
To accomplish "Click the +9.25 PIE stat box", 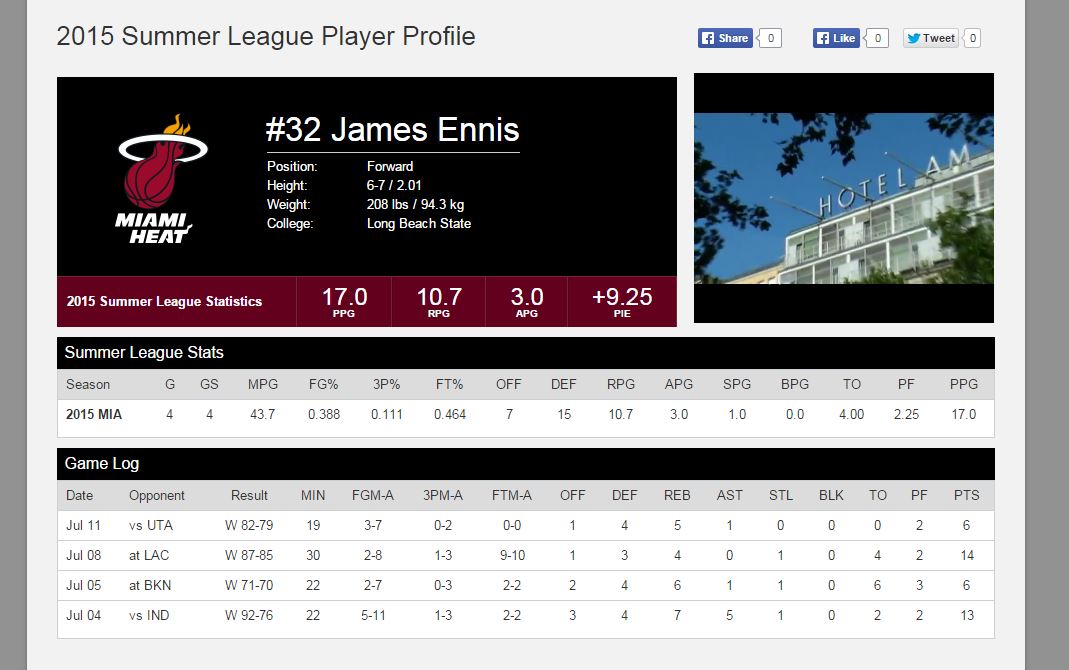I will [x=621, y=301].
